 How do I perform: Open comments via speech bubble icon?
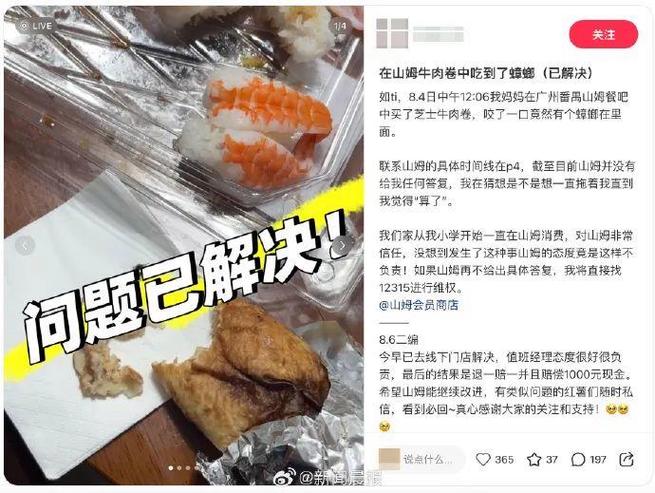(x=578, y=460)
